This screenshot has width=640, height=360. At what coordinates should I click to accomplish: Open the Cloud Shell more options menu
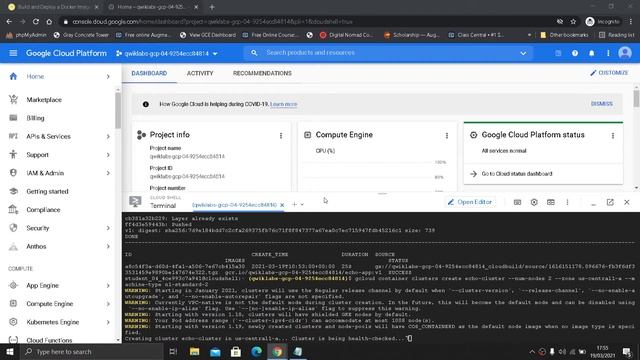pyautogui.click(x=567, y=202)
